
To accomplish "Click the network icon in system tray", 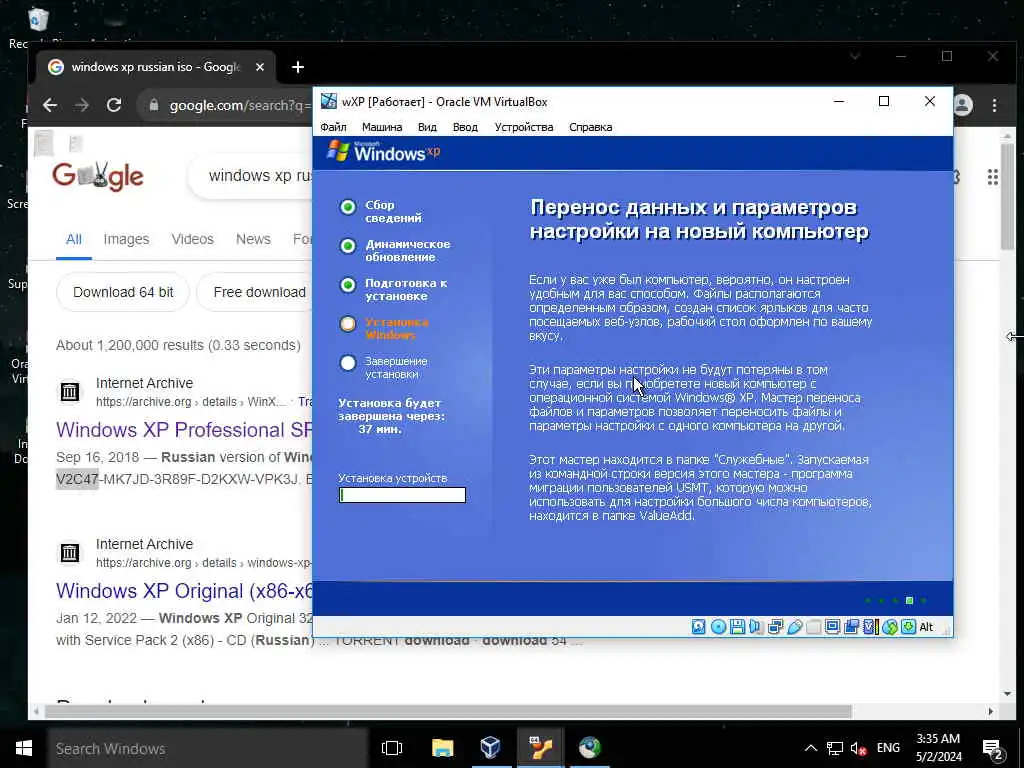I will coord(835,748).
